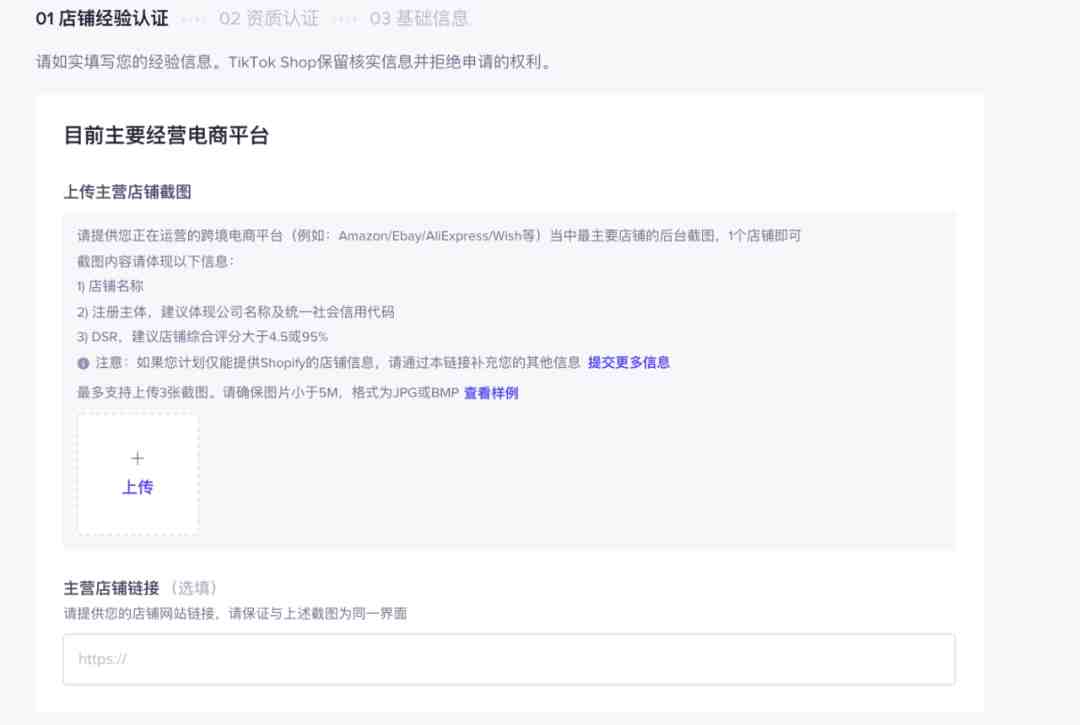This screenshot has height=725, width=1080.
Task: Click the dotted separator after step 01
Action: pyautogui.click(x=194, y=19)
